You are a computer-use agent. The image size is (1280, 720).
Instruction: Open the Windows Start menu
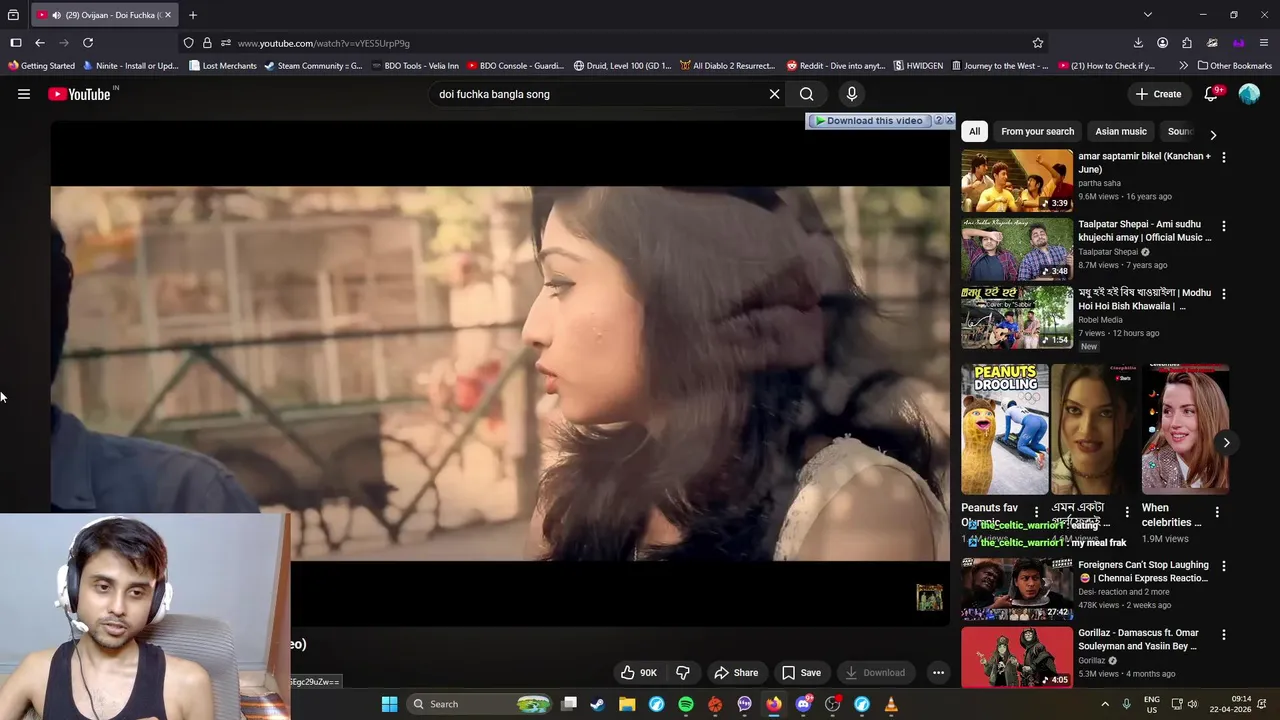pos(389,704)
